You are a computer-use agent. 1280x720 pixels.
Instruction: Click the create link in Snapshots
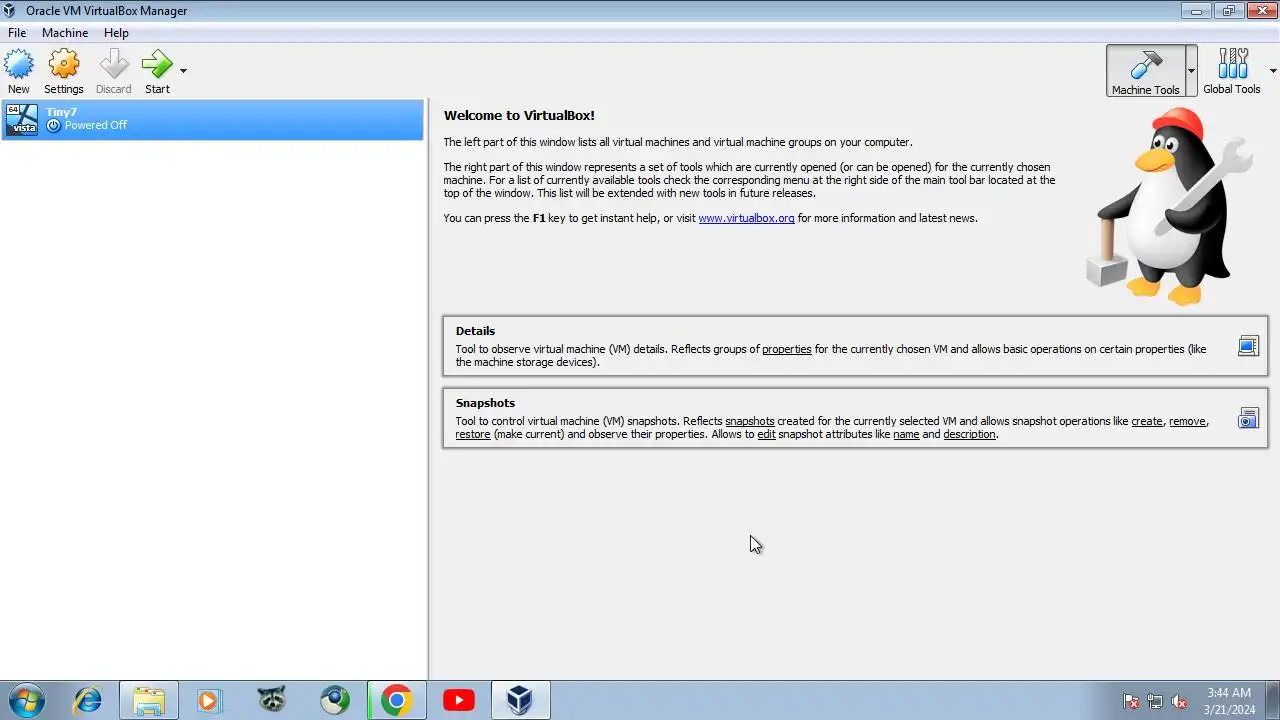point(1147,422)
